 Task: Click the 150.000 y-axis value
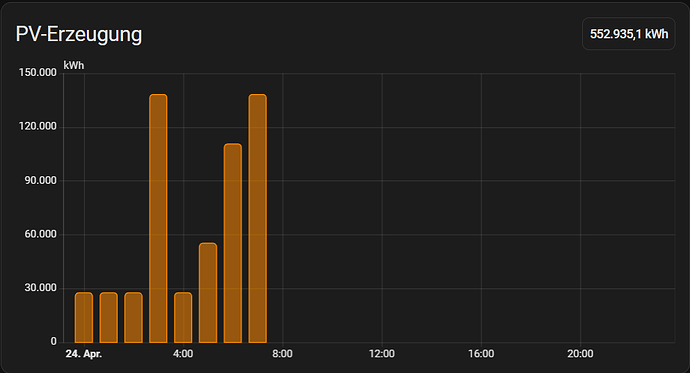pos(38,73)
